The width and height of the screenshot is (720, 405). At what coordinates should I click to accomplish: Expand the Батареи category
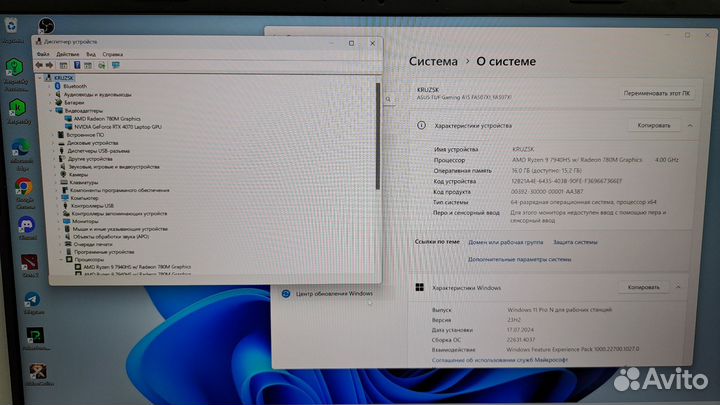pyautogui.click(x=51, y=102)
